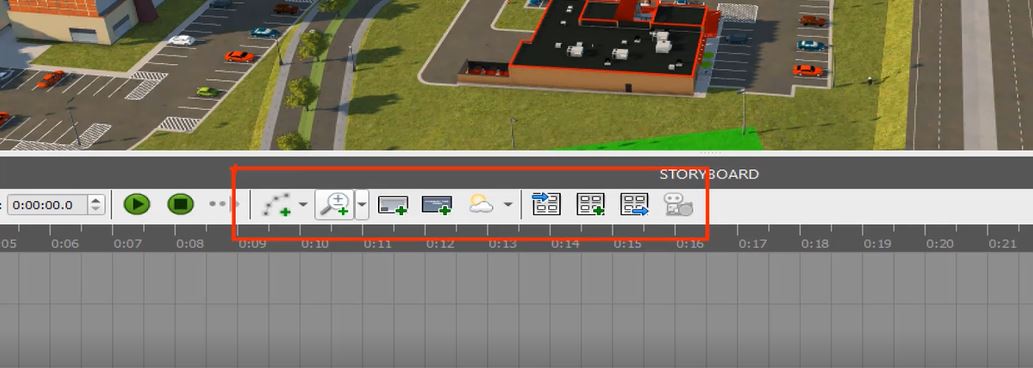Click the time field showing 0:00:00.0

[x=47, y=205]
